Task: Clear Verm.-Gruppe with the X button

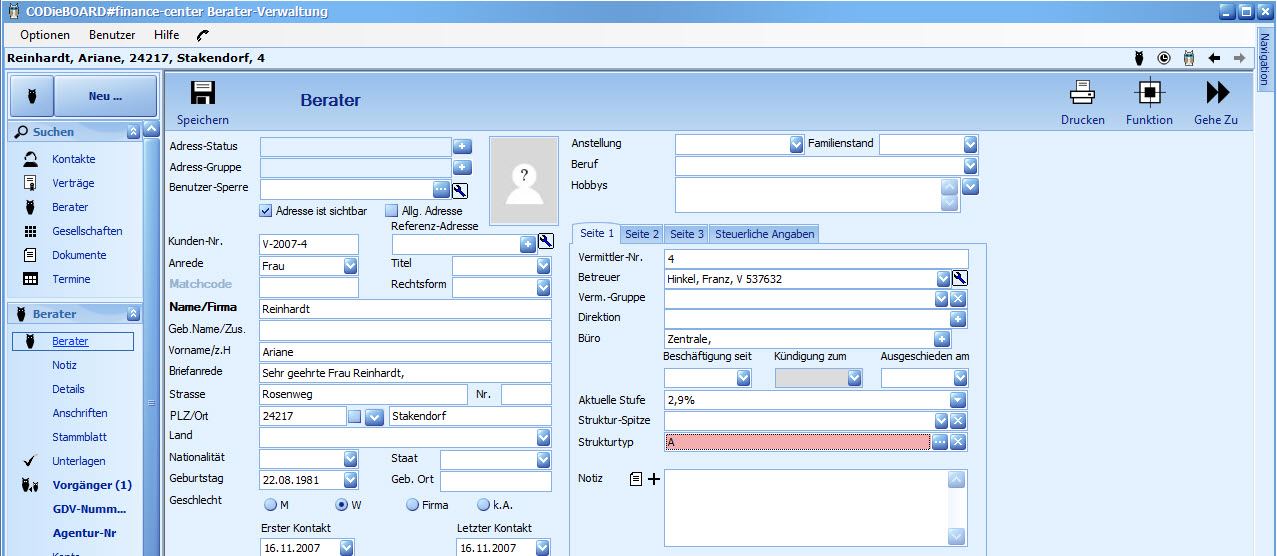Action: [958, 298]
